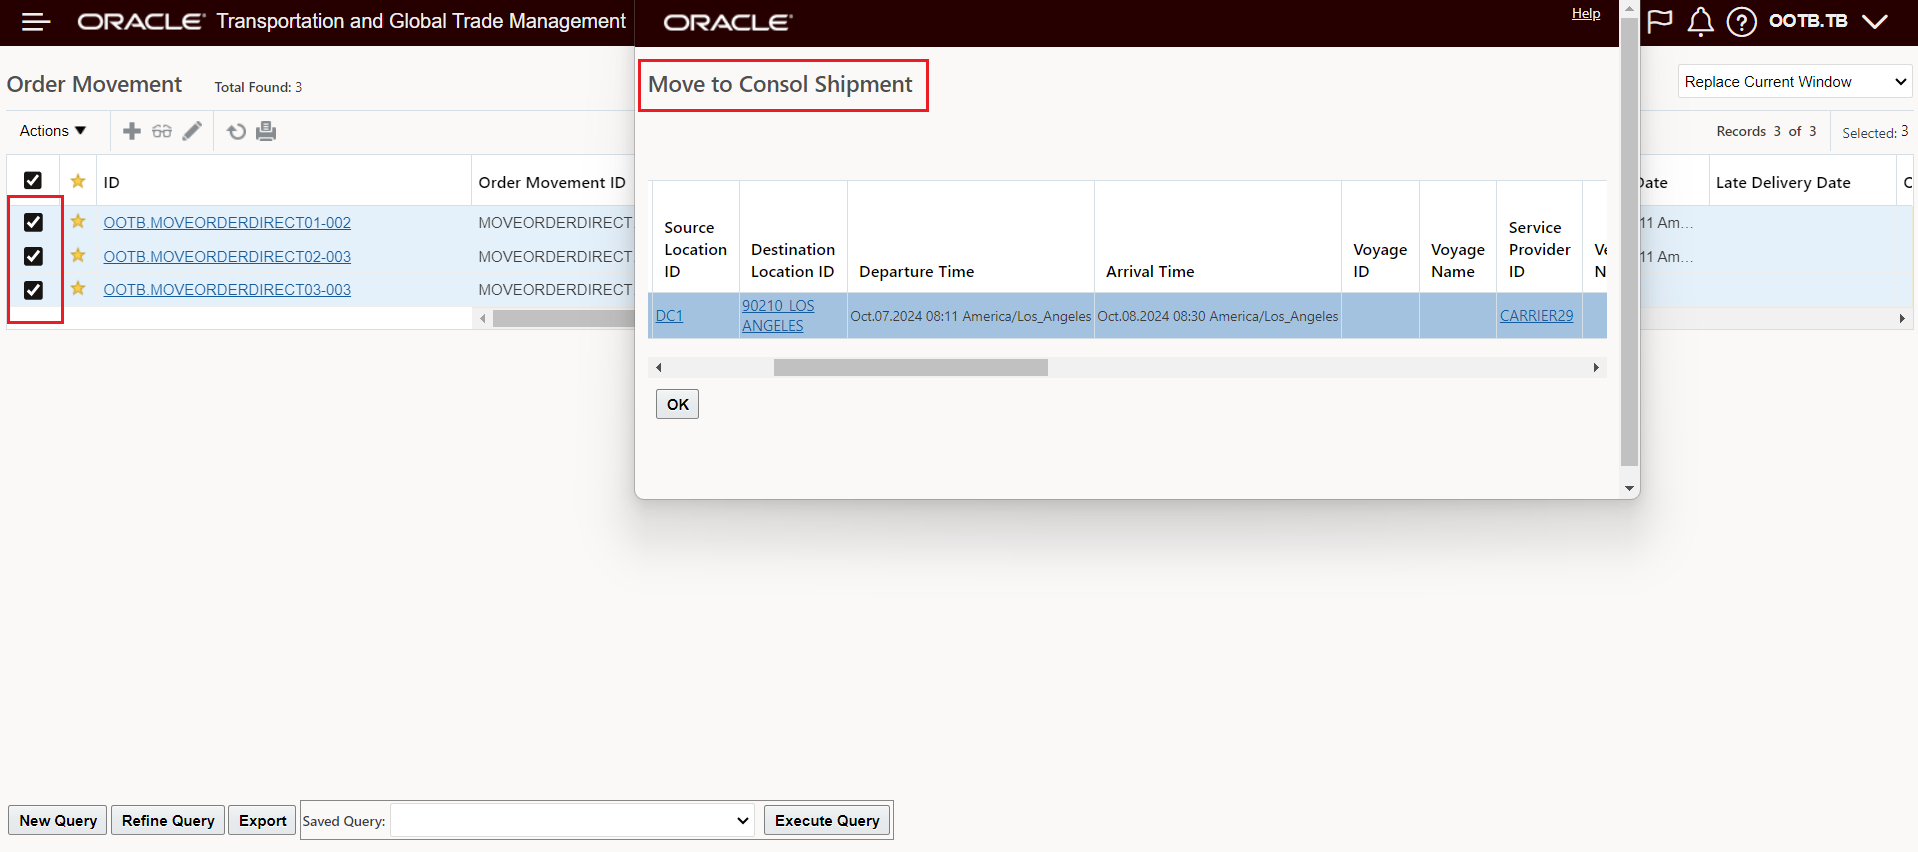Image resolution: width=1918 pixels, height=852 pixels.
Task: Click the Refine Query button
Action: [x=168, y=821]
